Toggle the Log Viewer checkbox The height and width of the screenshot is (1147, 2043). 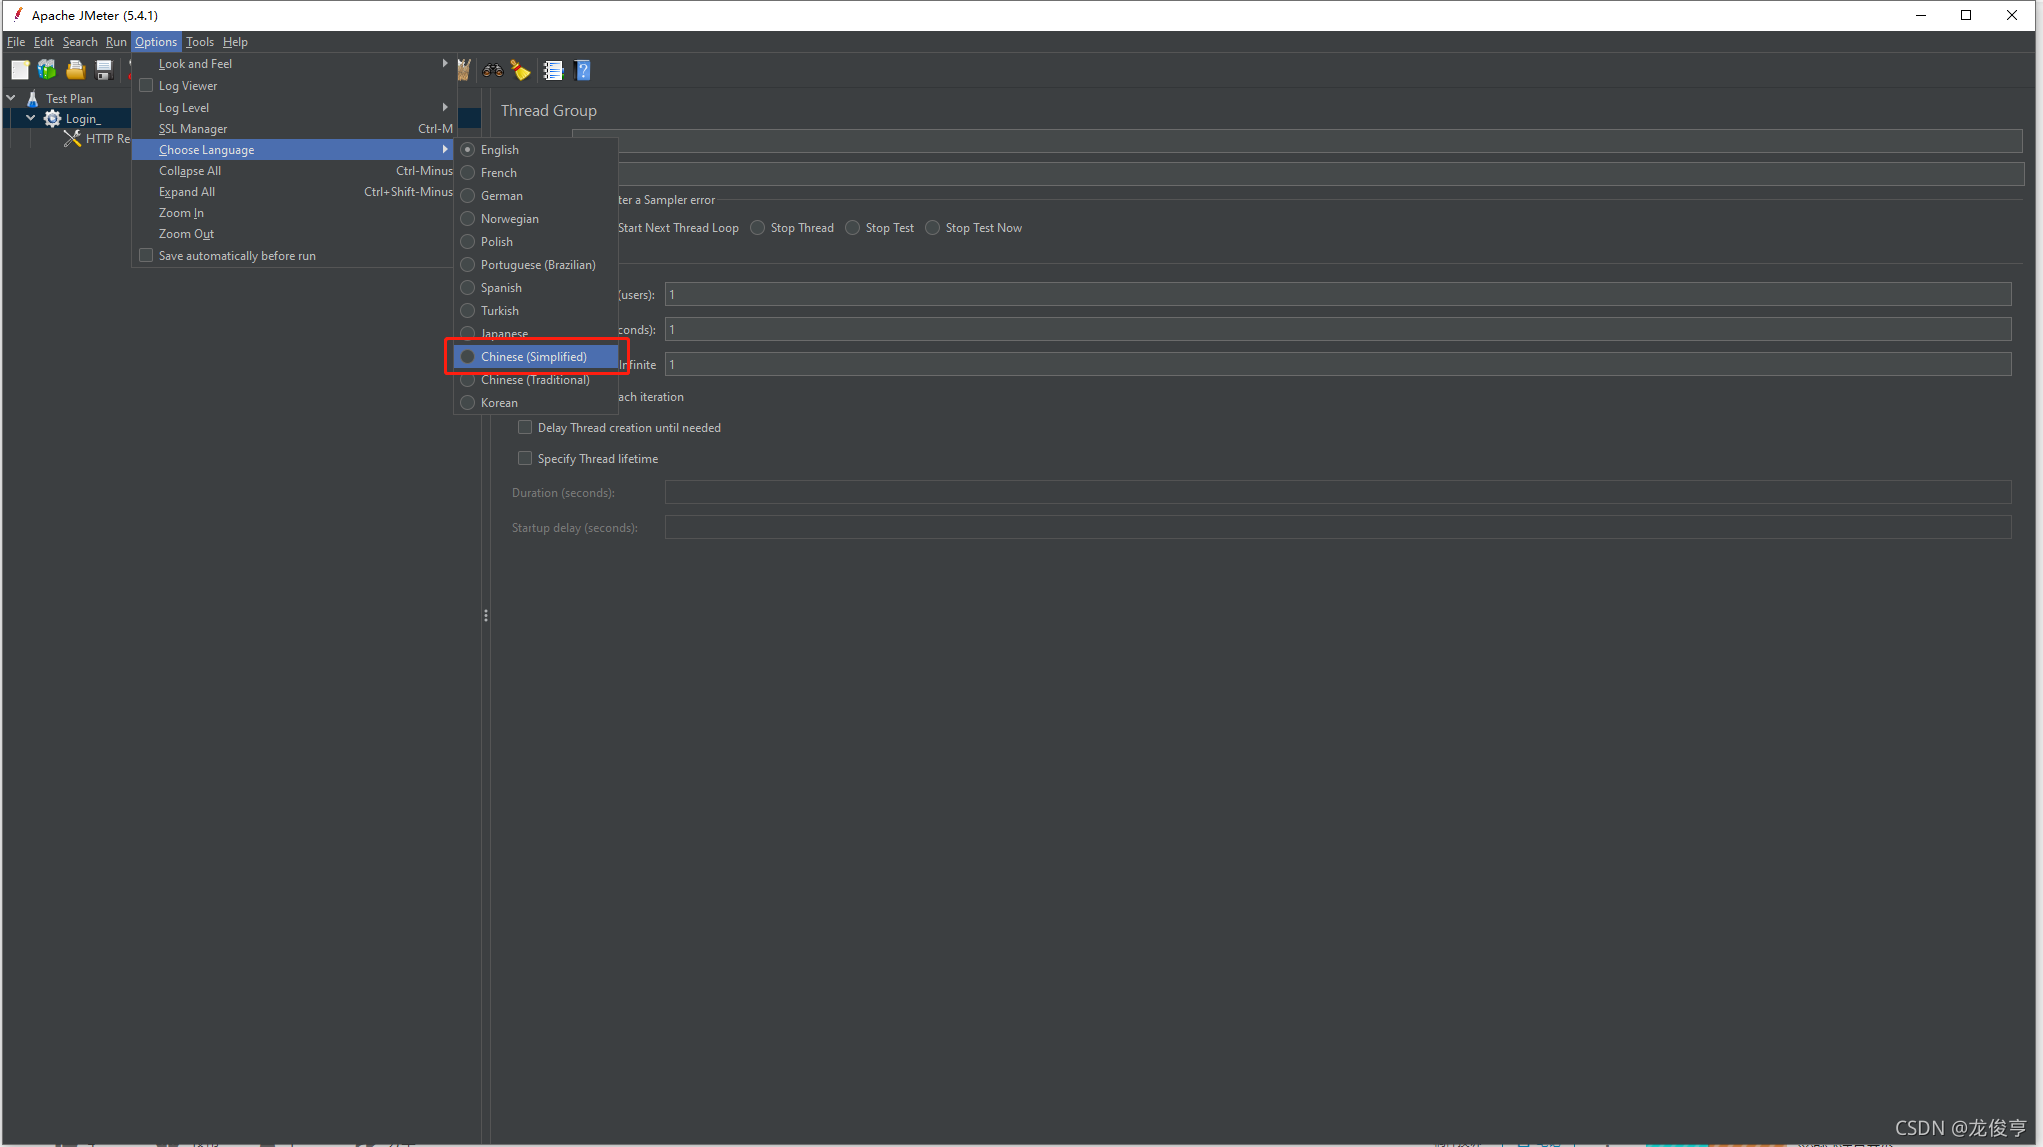pyautogui.click(x=146, y=85)
